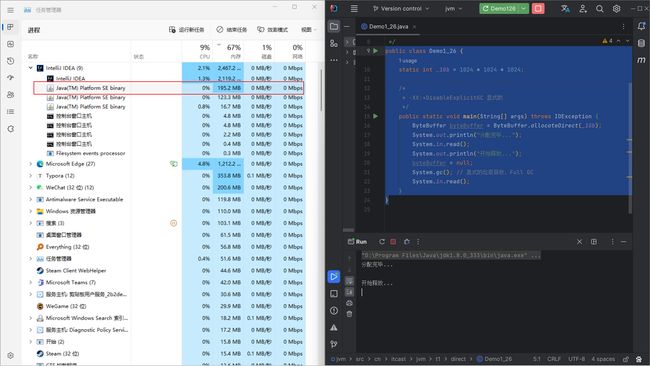This screenshot has height=366, width=650.
Task: Open Performance page in Task Manager sidebar
Action: (10, 44)
